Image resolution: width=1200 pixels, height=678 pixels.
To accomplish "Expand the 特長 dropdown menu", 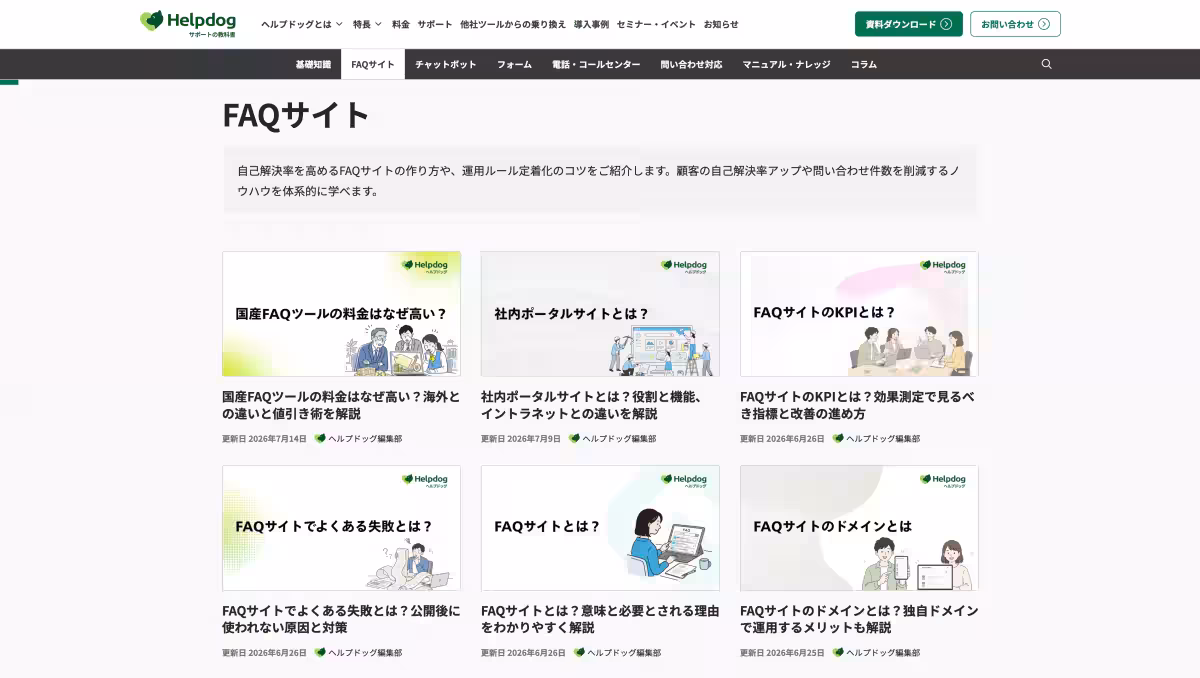I will [367, 24].
